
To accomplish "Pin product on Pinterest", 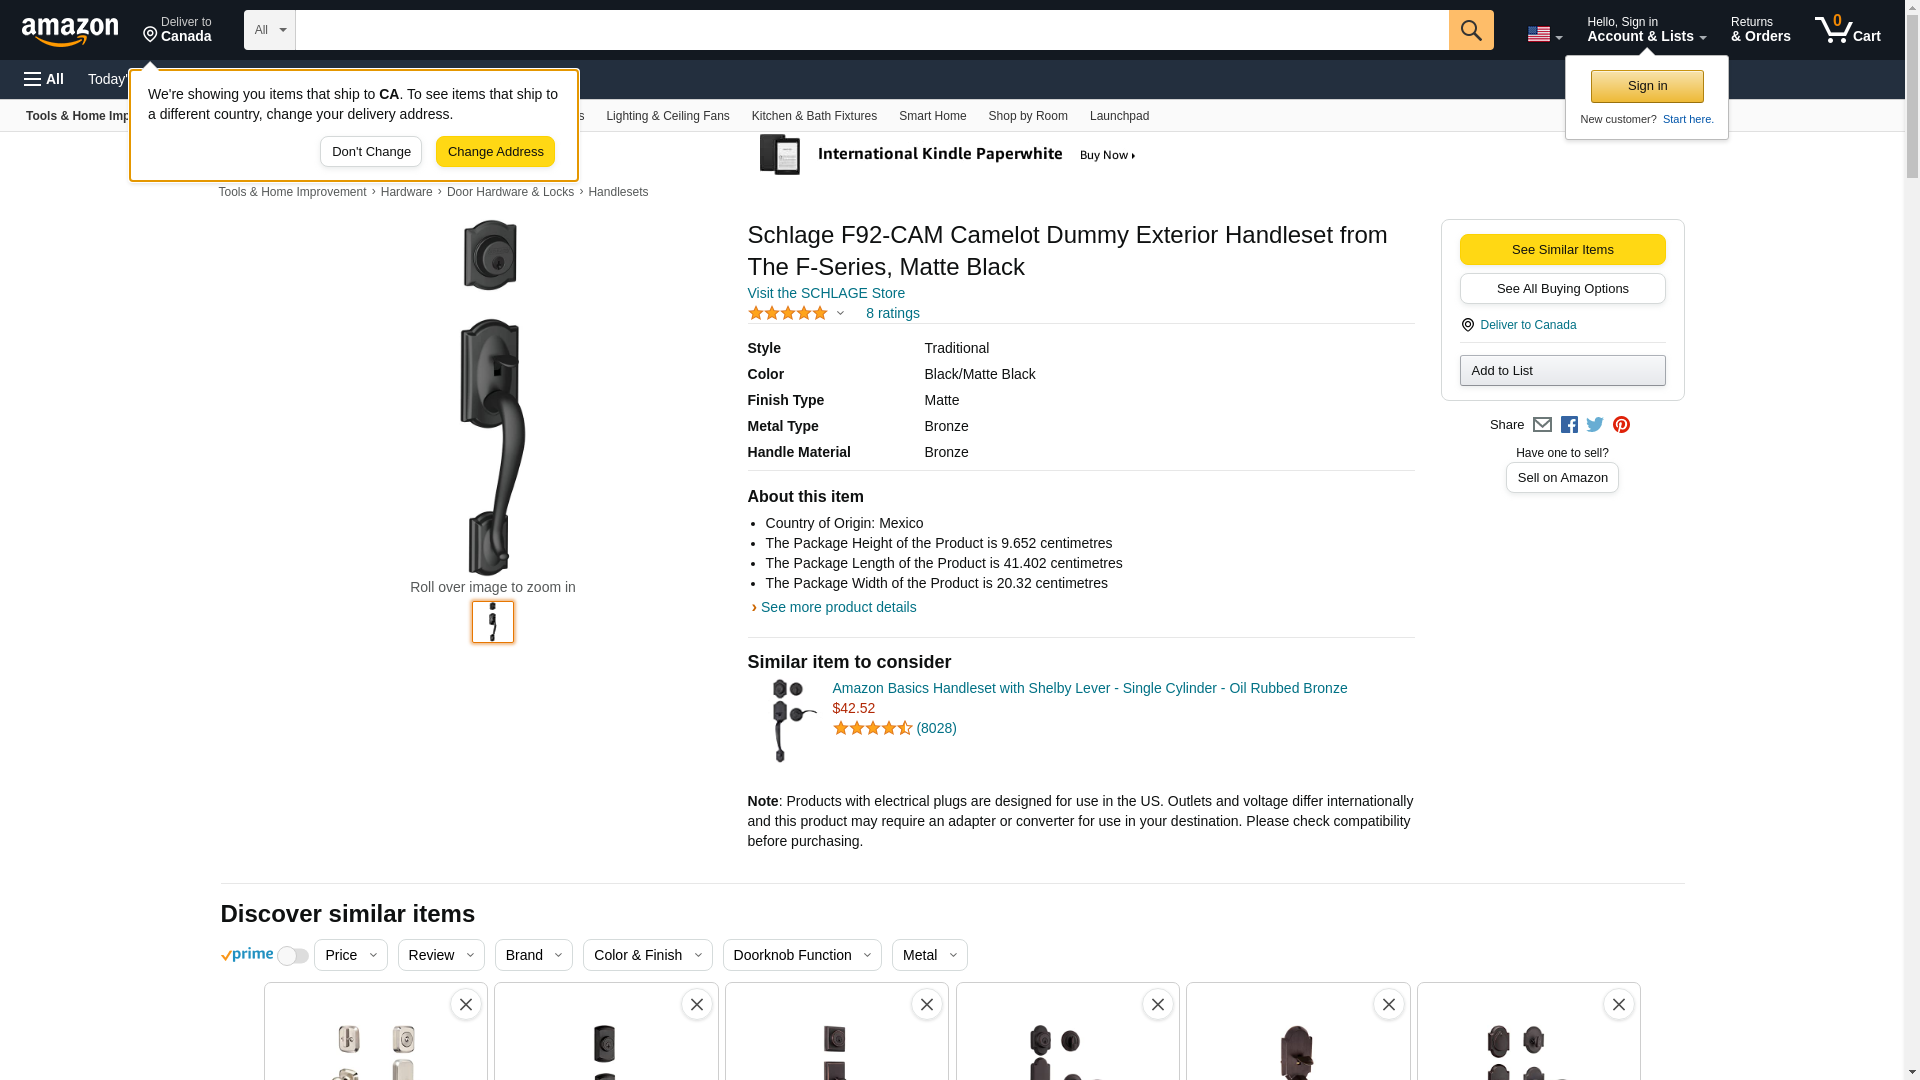I will pos(1621,425).
